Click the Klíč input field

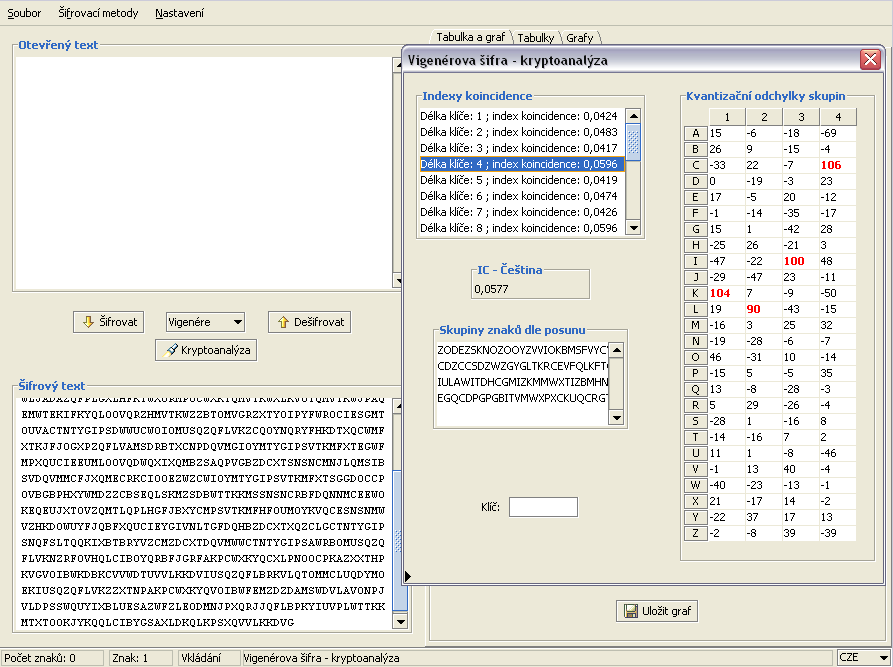[x=543, y=507]
